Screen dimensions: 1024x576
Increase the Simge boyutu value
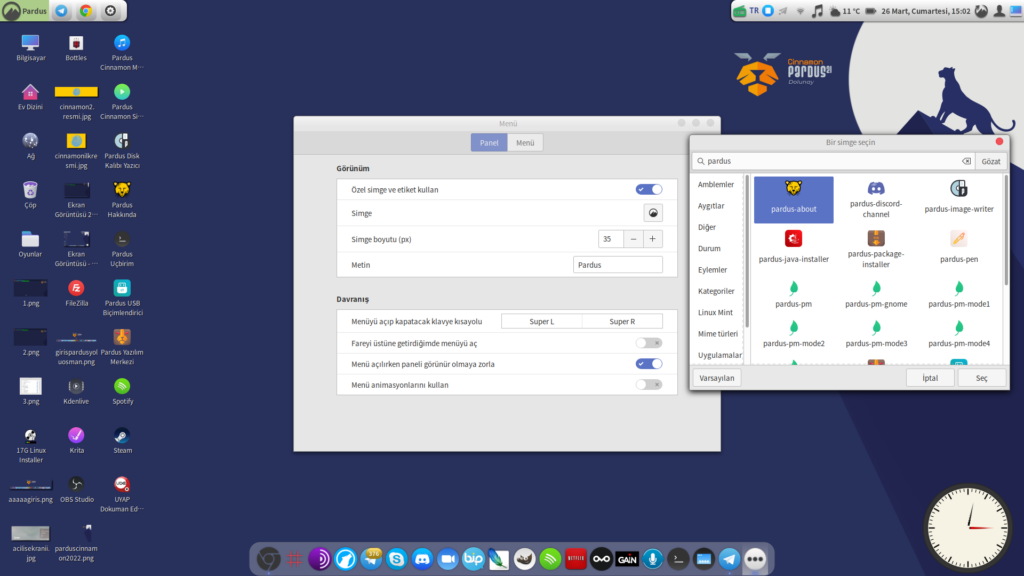pos(652,239)
